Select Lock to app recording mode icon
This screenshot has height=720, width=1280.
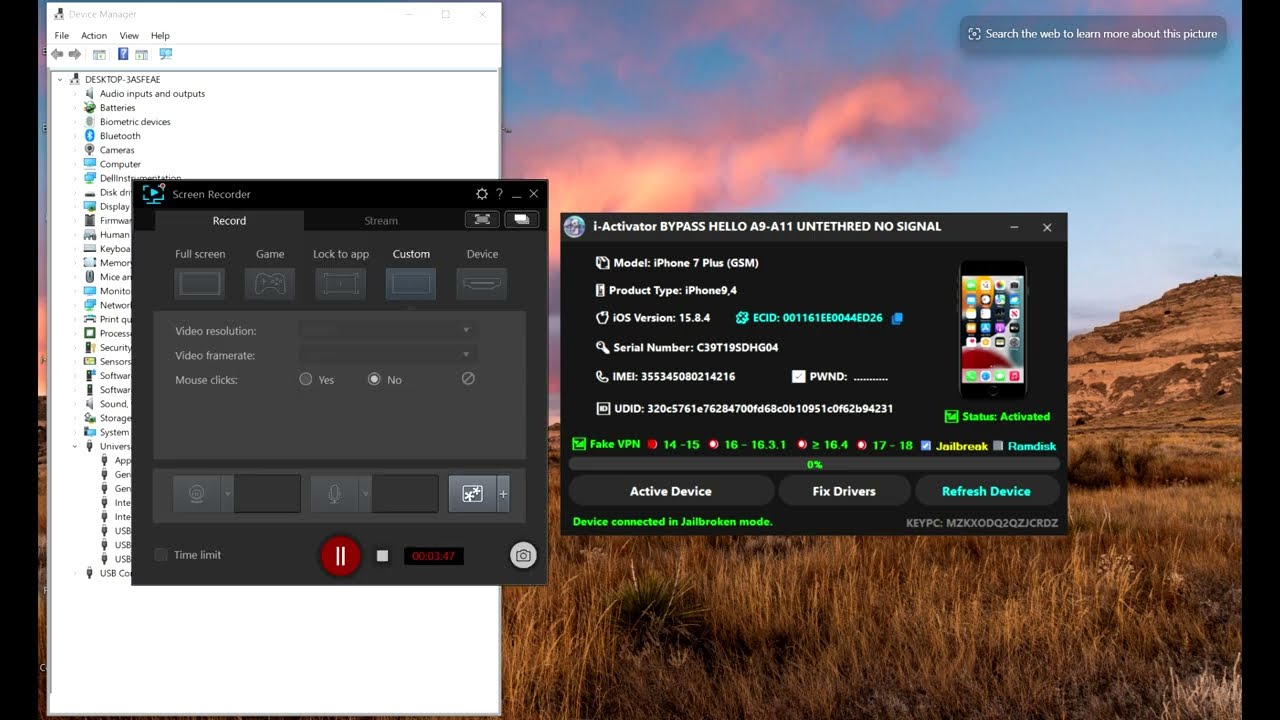[x=341, y=284]
